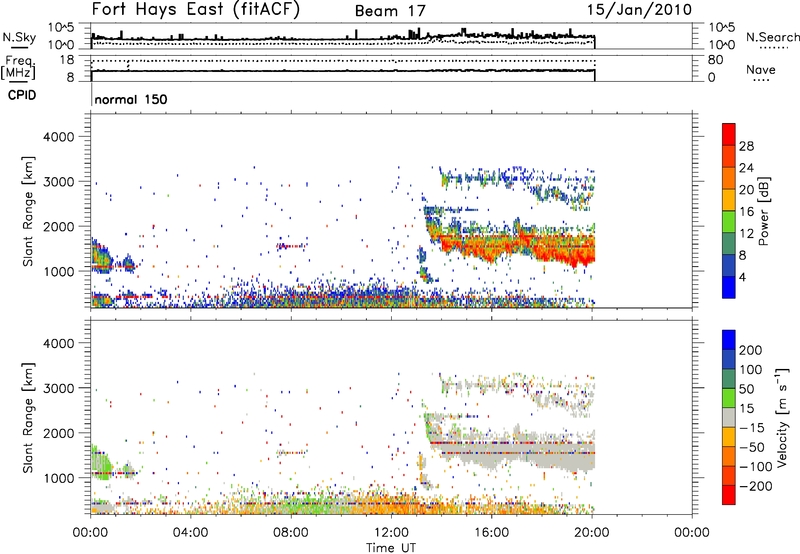Viewport: 800px width, 554px height.
Task: Click the "200" label on the Velocity colorbar
Action: pos(751,350)
